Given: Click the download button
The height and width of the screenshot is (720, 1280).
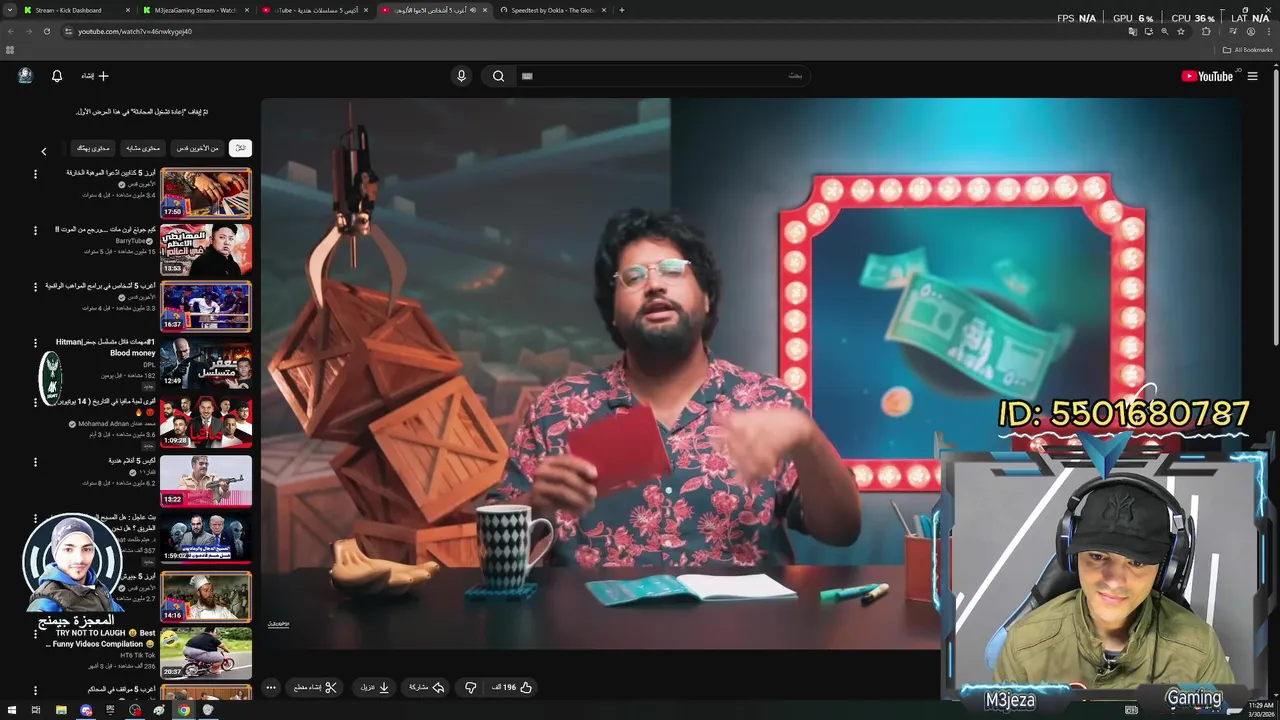Looking at the screenshot, I should pos(374,687).
